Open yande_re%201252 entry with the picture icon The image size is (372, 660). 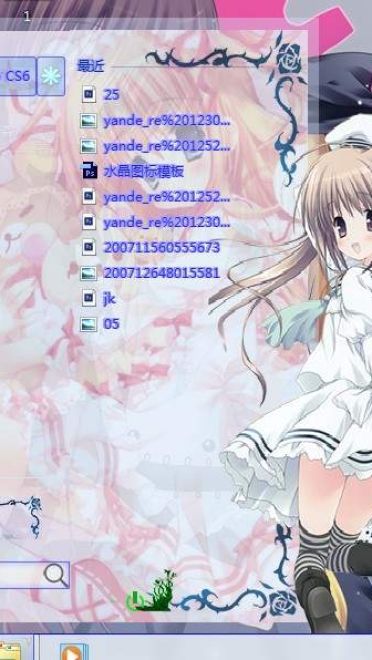tap(155, 146)
